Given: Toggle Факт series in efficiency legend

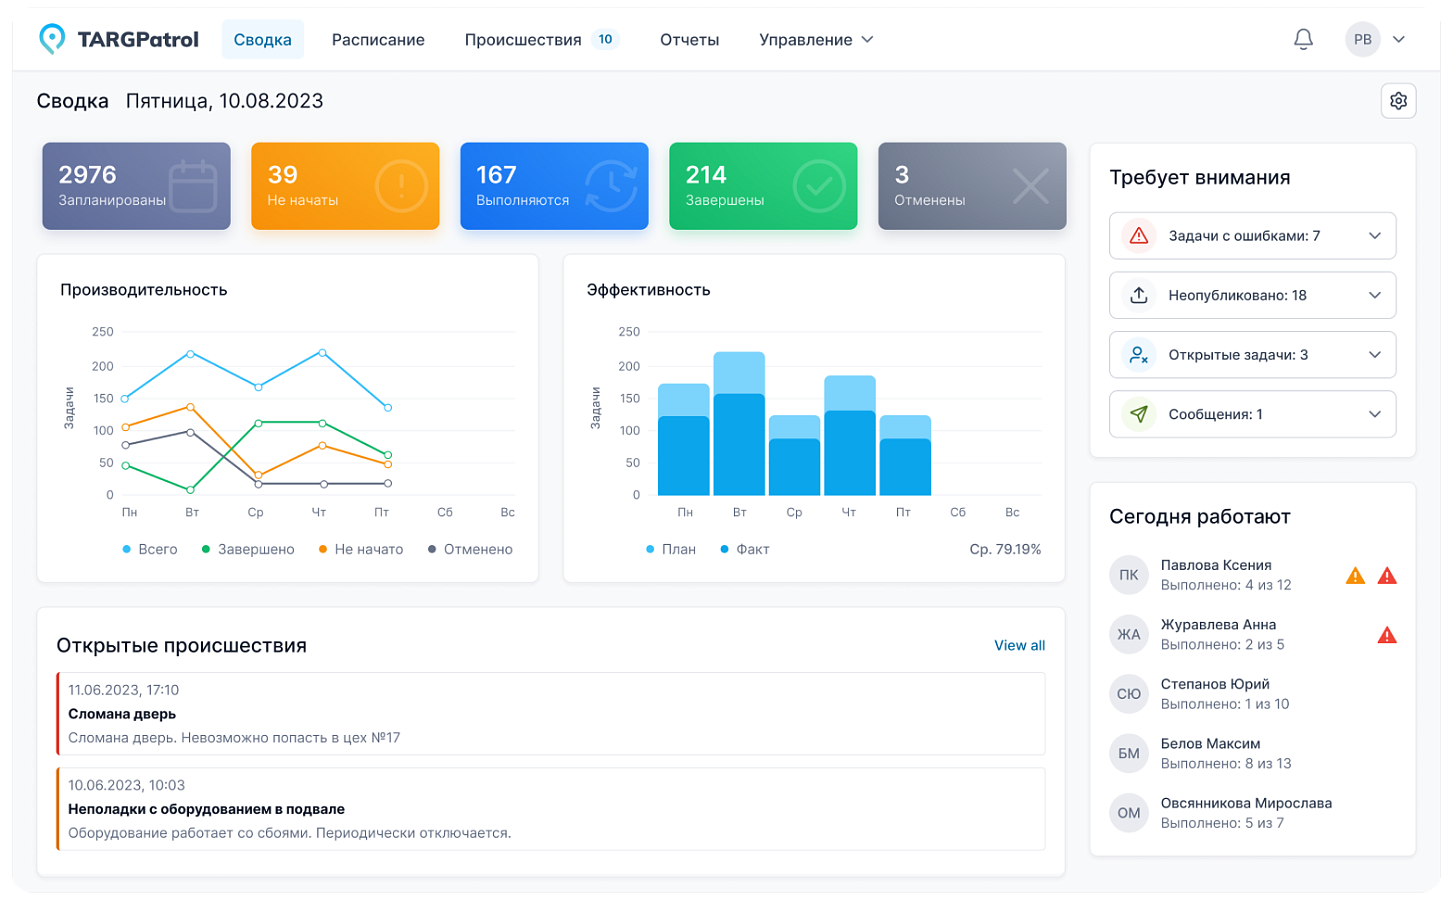Looking at the screenshot, I should tap(745, 549).
